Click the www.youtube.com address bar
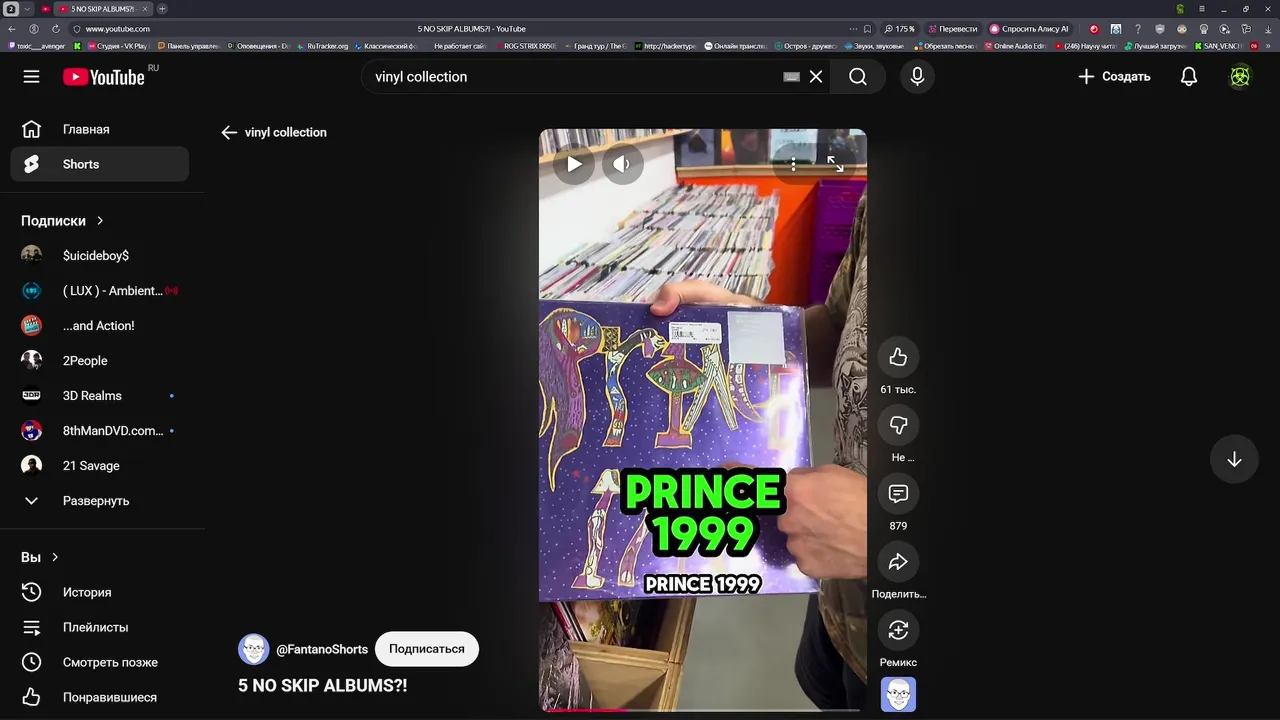Screen dimensions: 1280x720 click(118, 29)
